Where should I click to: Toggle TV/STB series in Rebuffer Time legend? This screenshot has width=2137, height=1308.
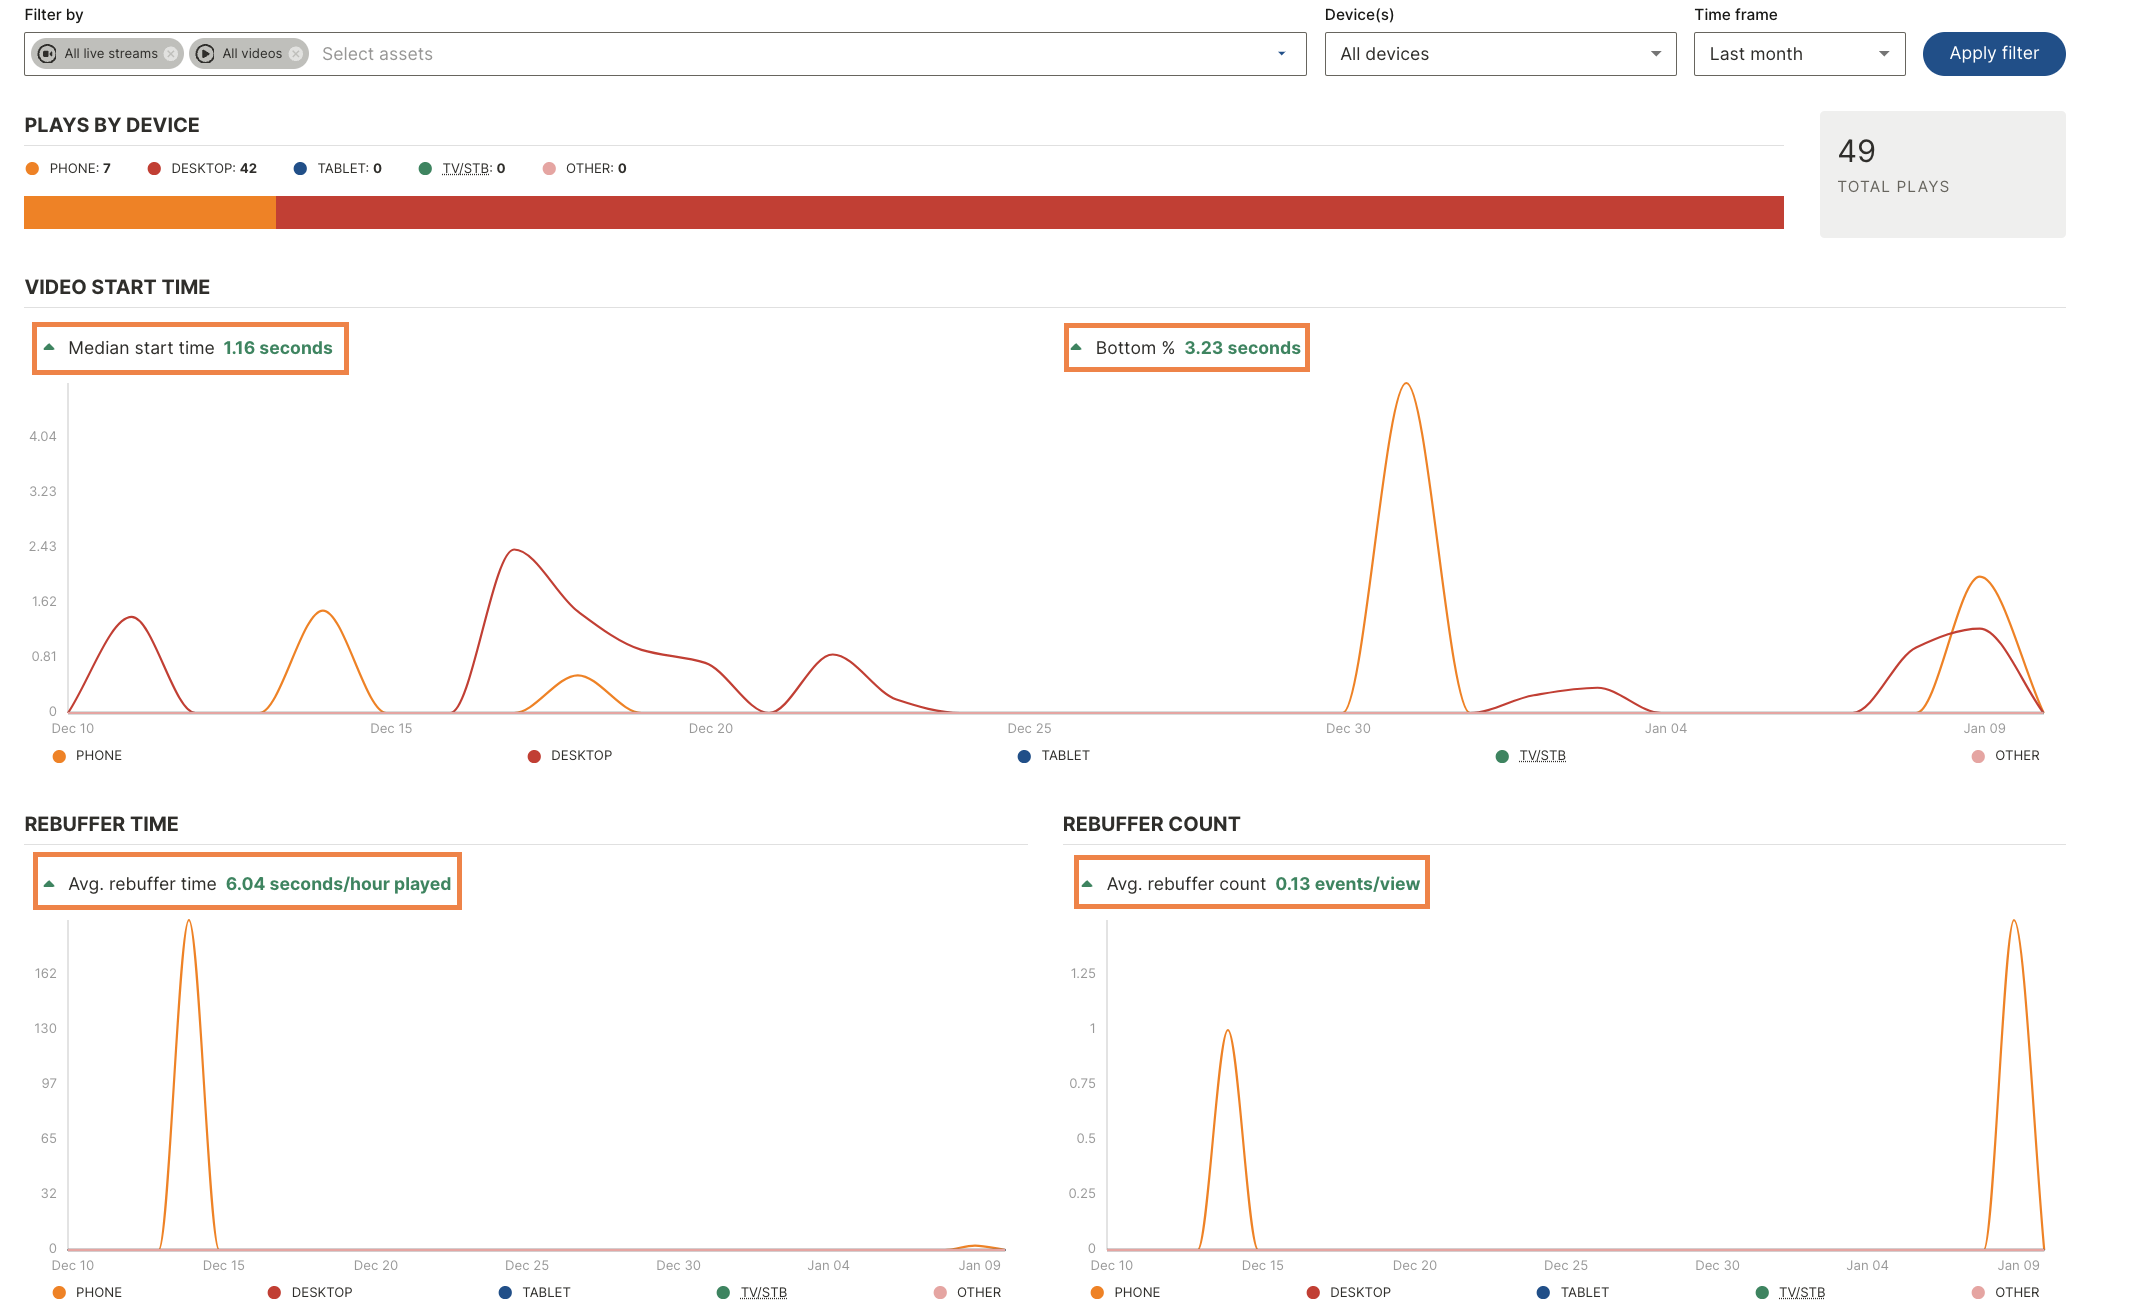pyautogui.click(x=752, y=1292)
